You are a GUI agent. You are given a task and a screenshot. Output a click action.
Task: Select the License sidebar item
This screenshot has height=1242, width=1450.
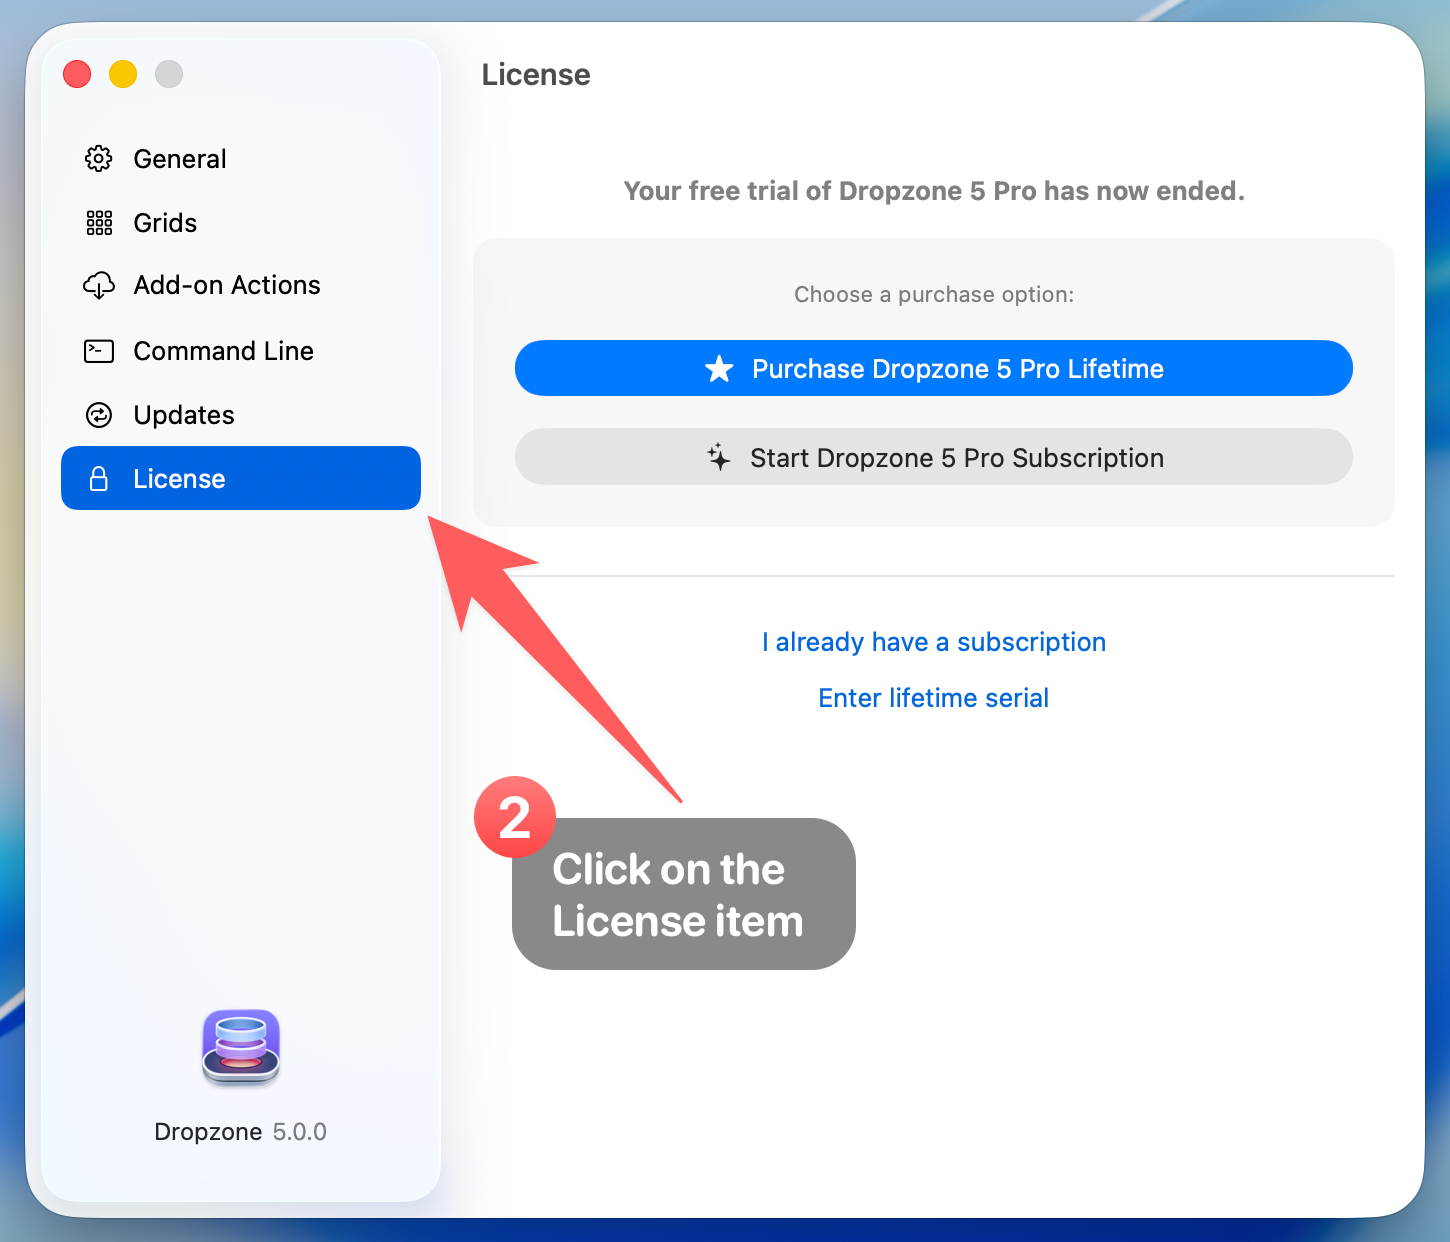(x=241, y=478)
